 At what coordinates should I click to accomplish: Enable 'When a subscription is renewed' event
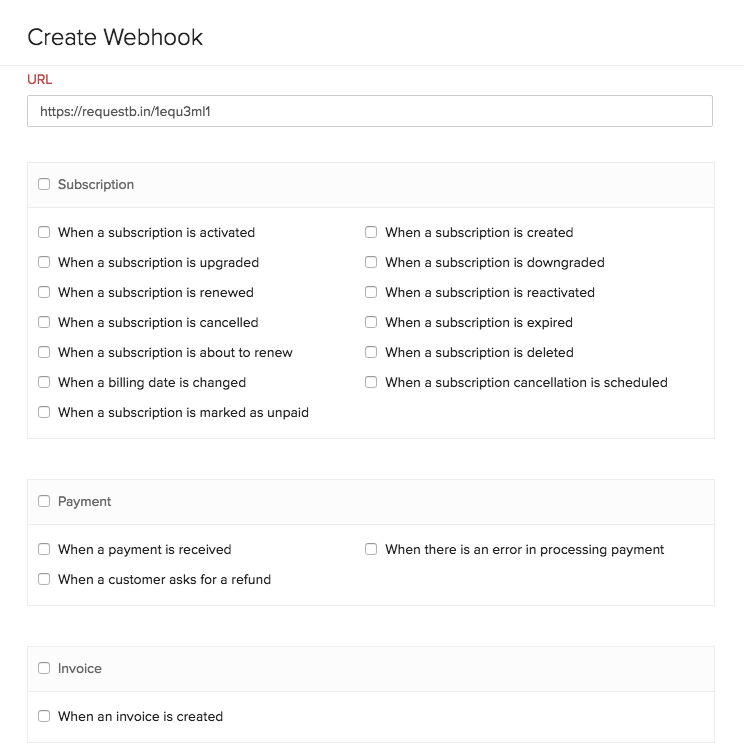pos(44,292)
